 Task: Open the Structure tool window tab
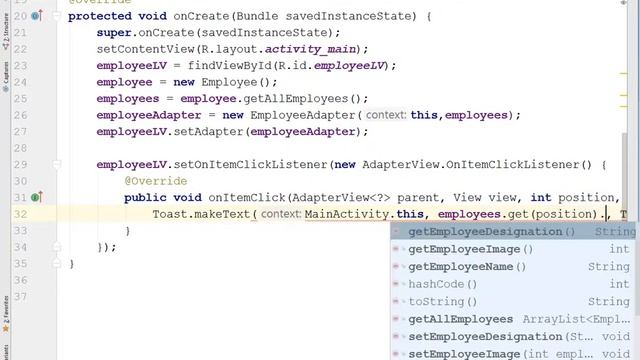(5, 32)
